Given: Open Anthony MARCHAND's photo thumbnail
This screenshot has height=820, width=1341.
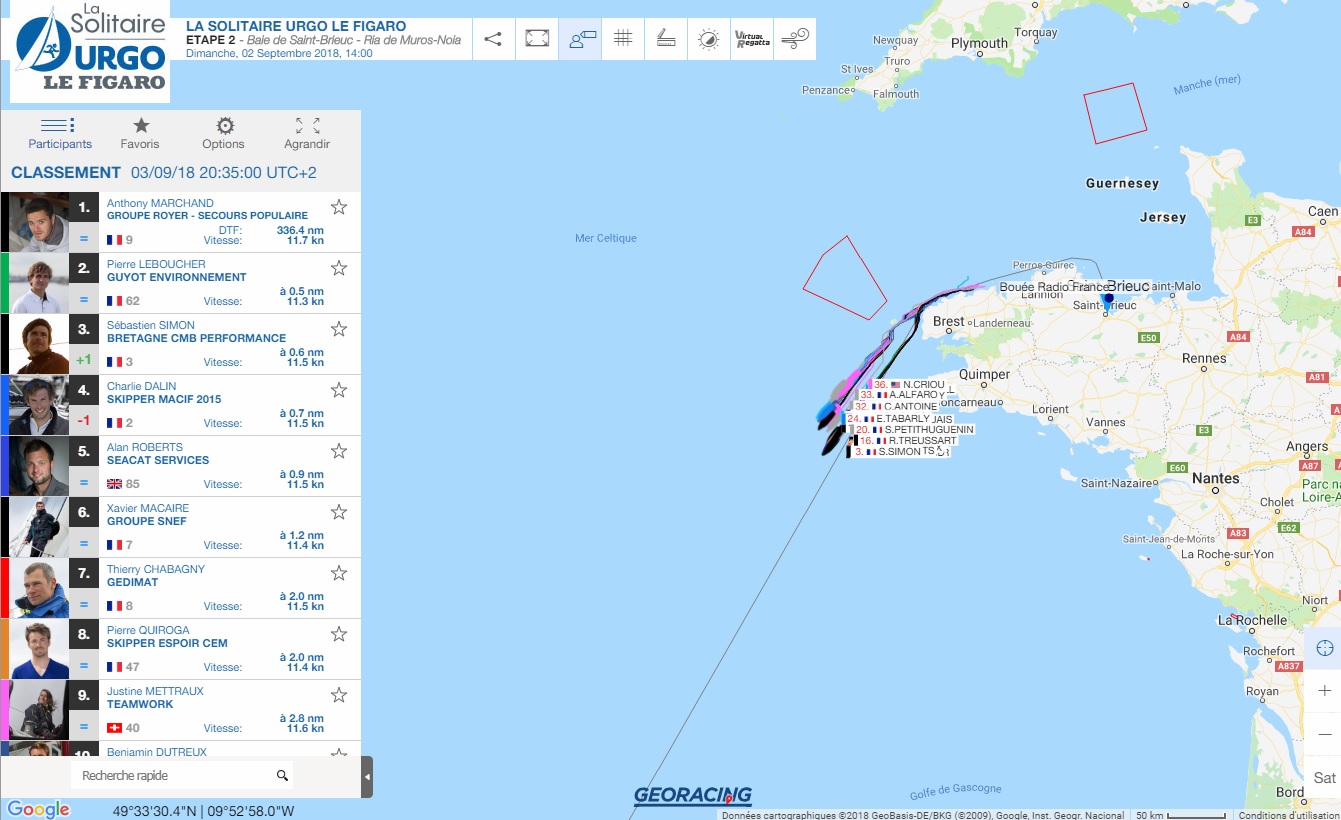Looking at the screenshot, I should 39,222.
